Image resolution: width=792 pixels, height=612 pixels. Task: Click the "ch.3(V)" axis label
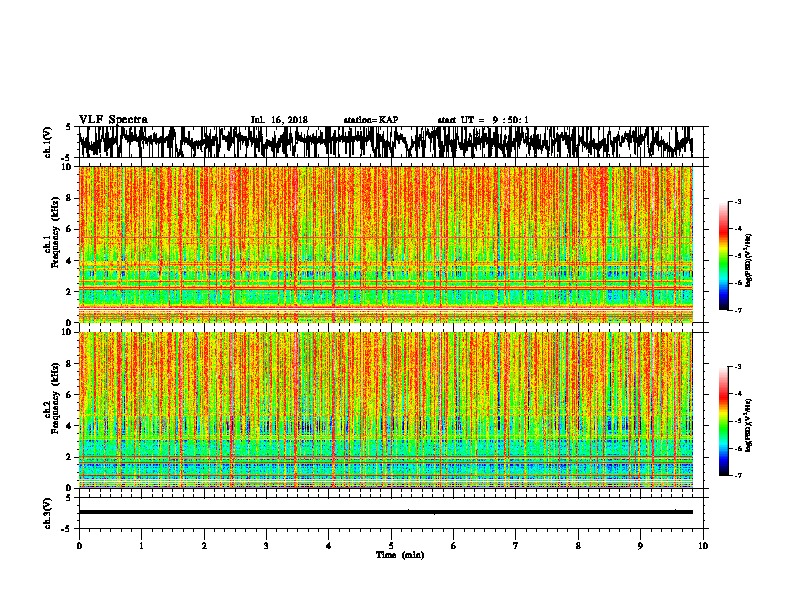click(x=48, y=513)
